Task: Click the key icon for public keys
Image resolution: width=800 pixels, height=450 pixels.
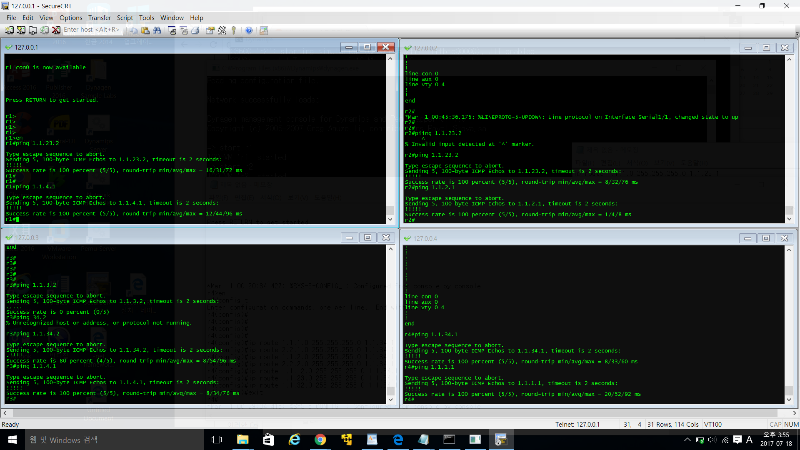Action: click(x=234, y=31)
